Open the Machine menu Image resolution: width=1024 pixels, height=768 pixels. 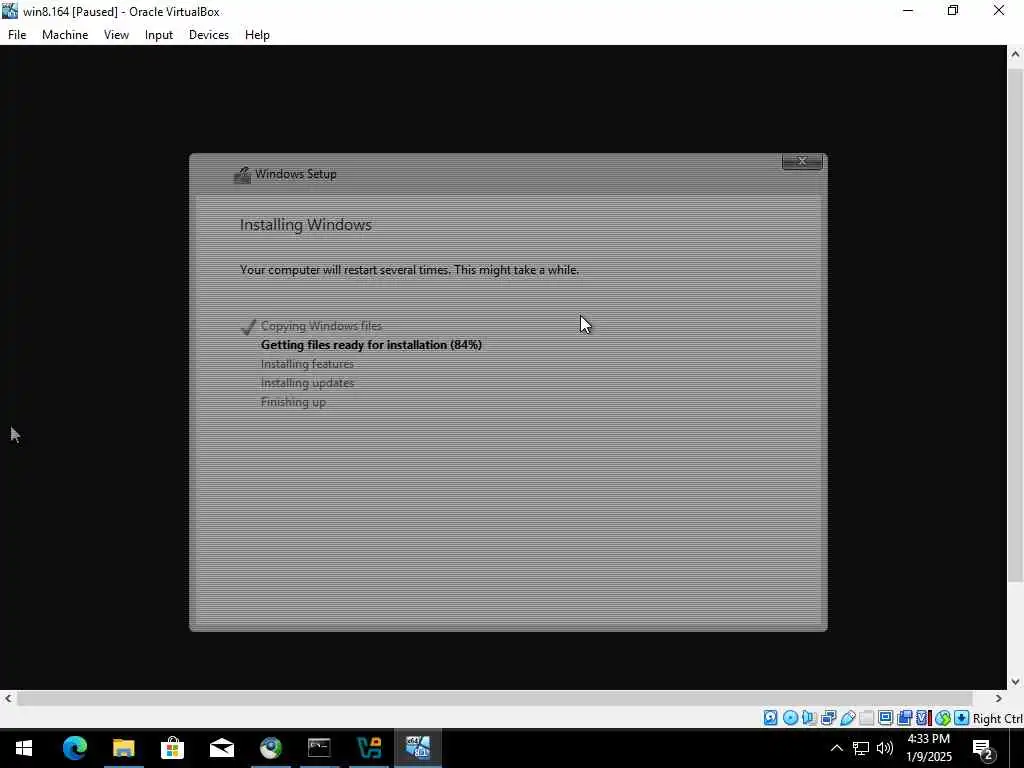pos(65,35)
